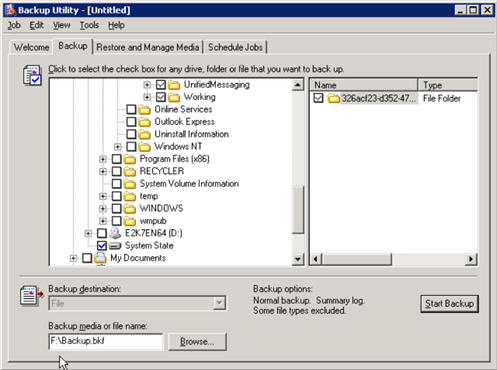Uncheck the Working folder checkbox

(x=161, y=97)
